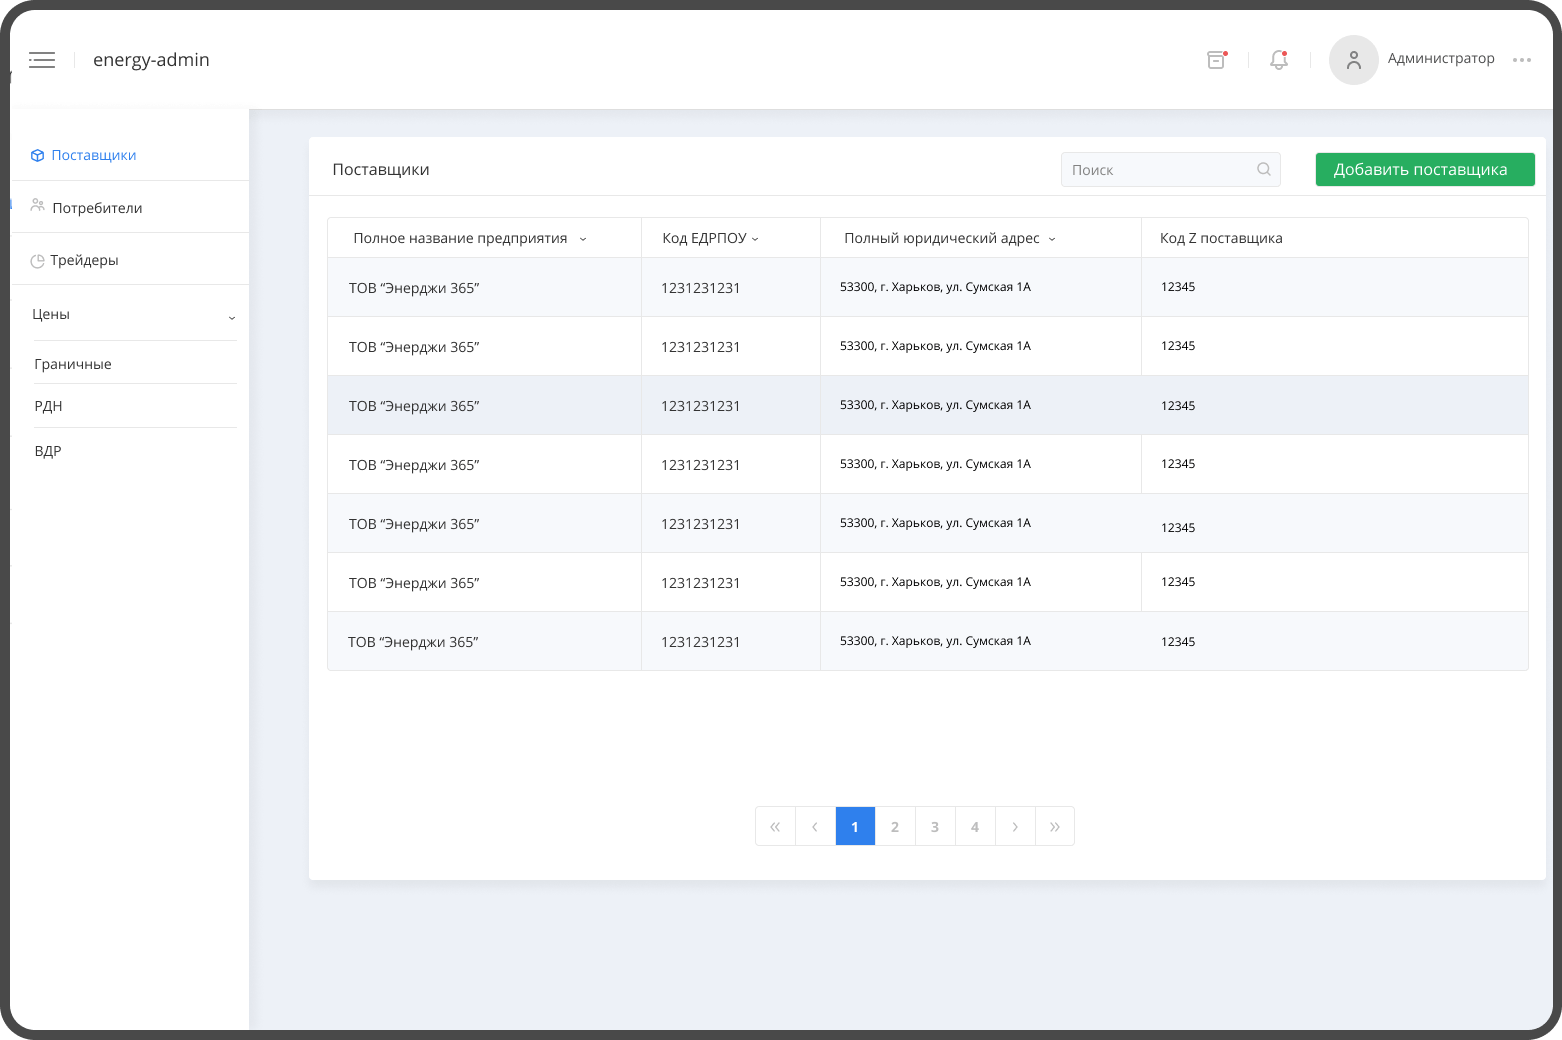Screen dimensions: 1562x1040
Task: Open notifications bell icon
Action: click(1278, 60)
